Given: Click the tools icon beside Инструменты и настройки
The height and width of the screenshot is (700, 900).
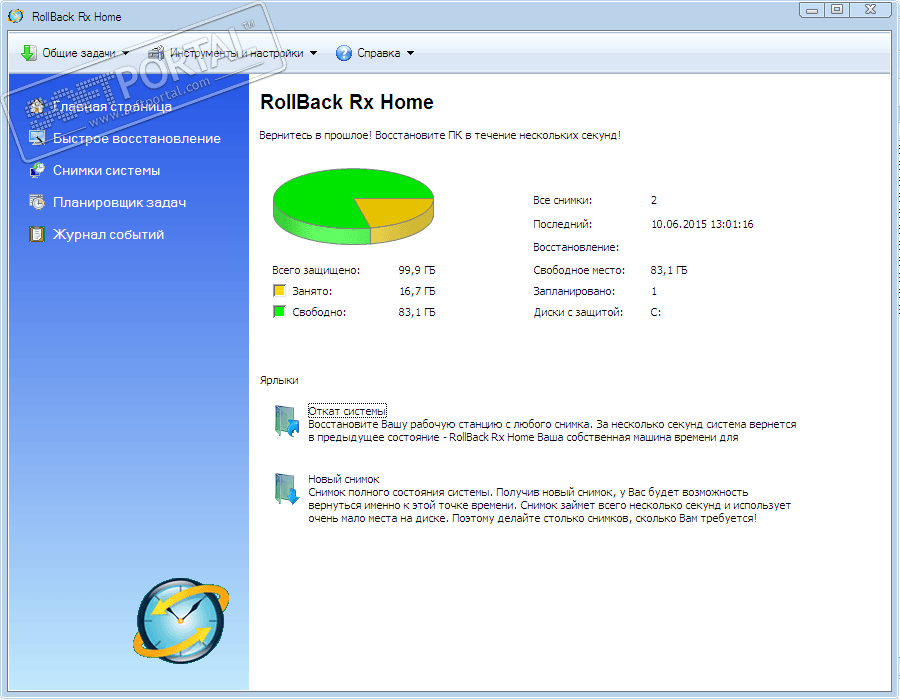Looking at the screenshot, I should tap(156, 53).
